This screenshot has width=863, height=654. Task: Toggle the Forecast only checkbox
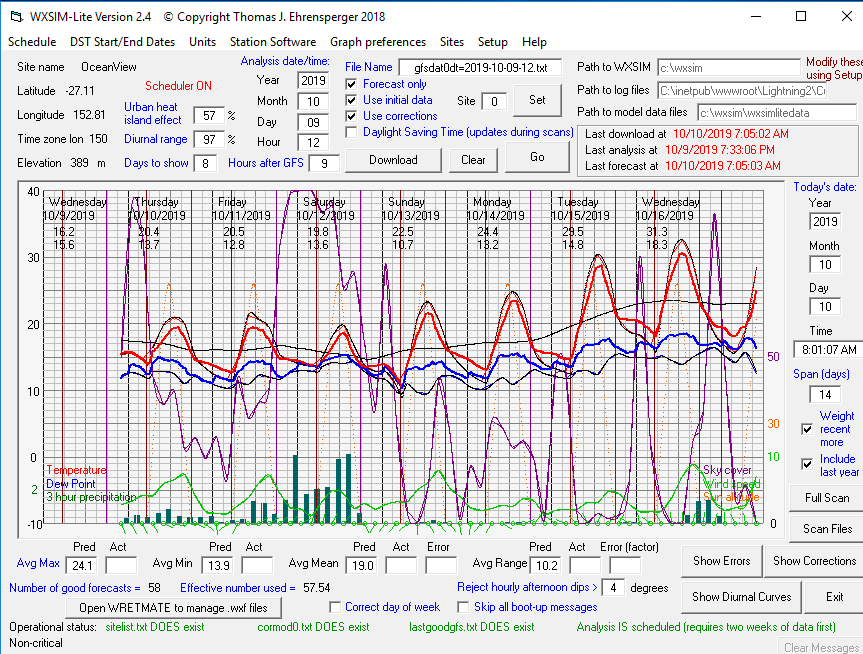pos(351,84)
